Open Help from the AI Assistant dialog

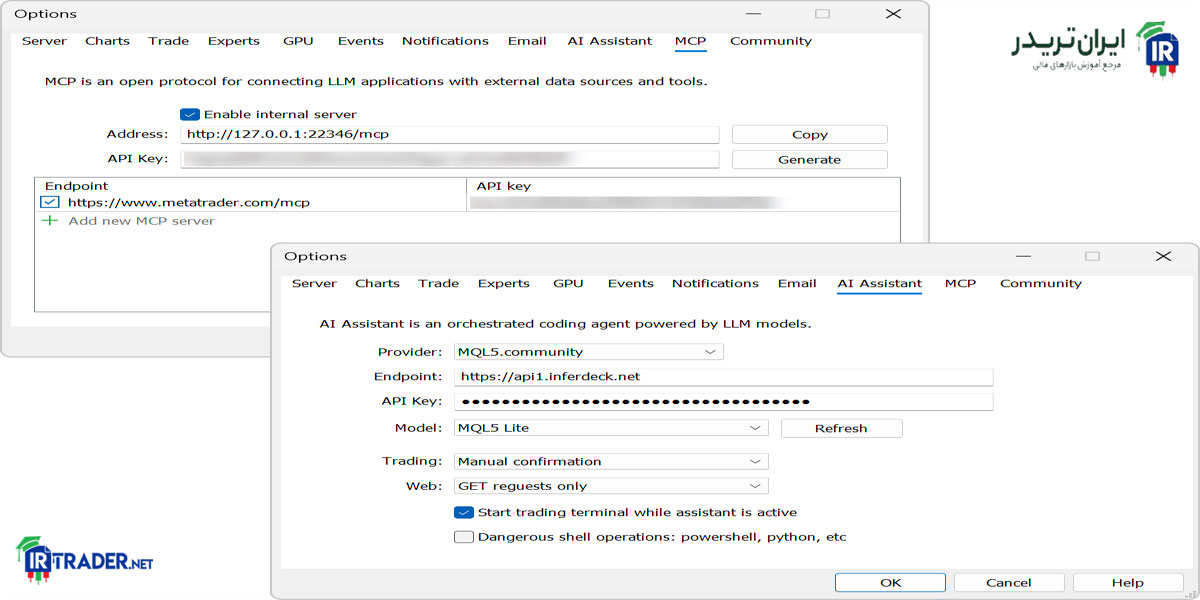(1127, 582)
